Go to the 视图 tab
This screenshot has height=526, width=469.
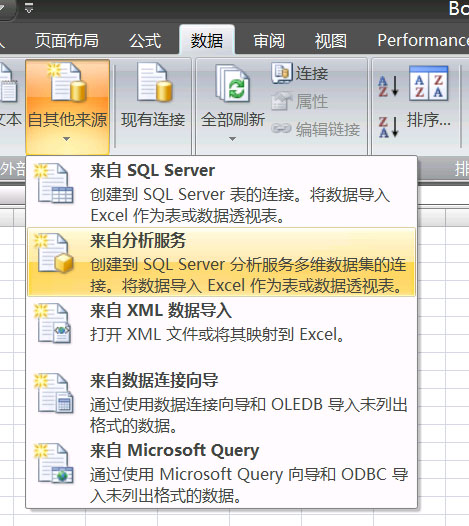(x=331, y=41)
